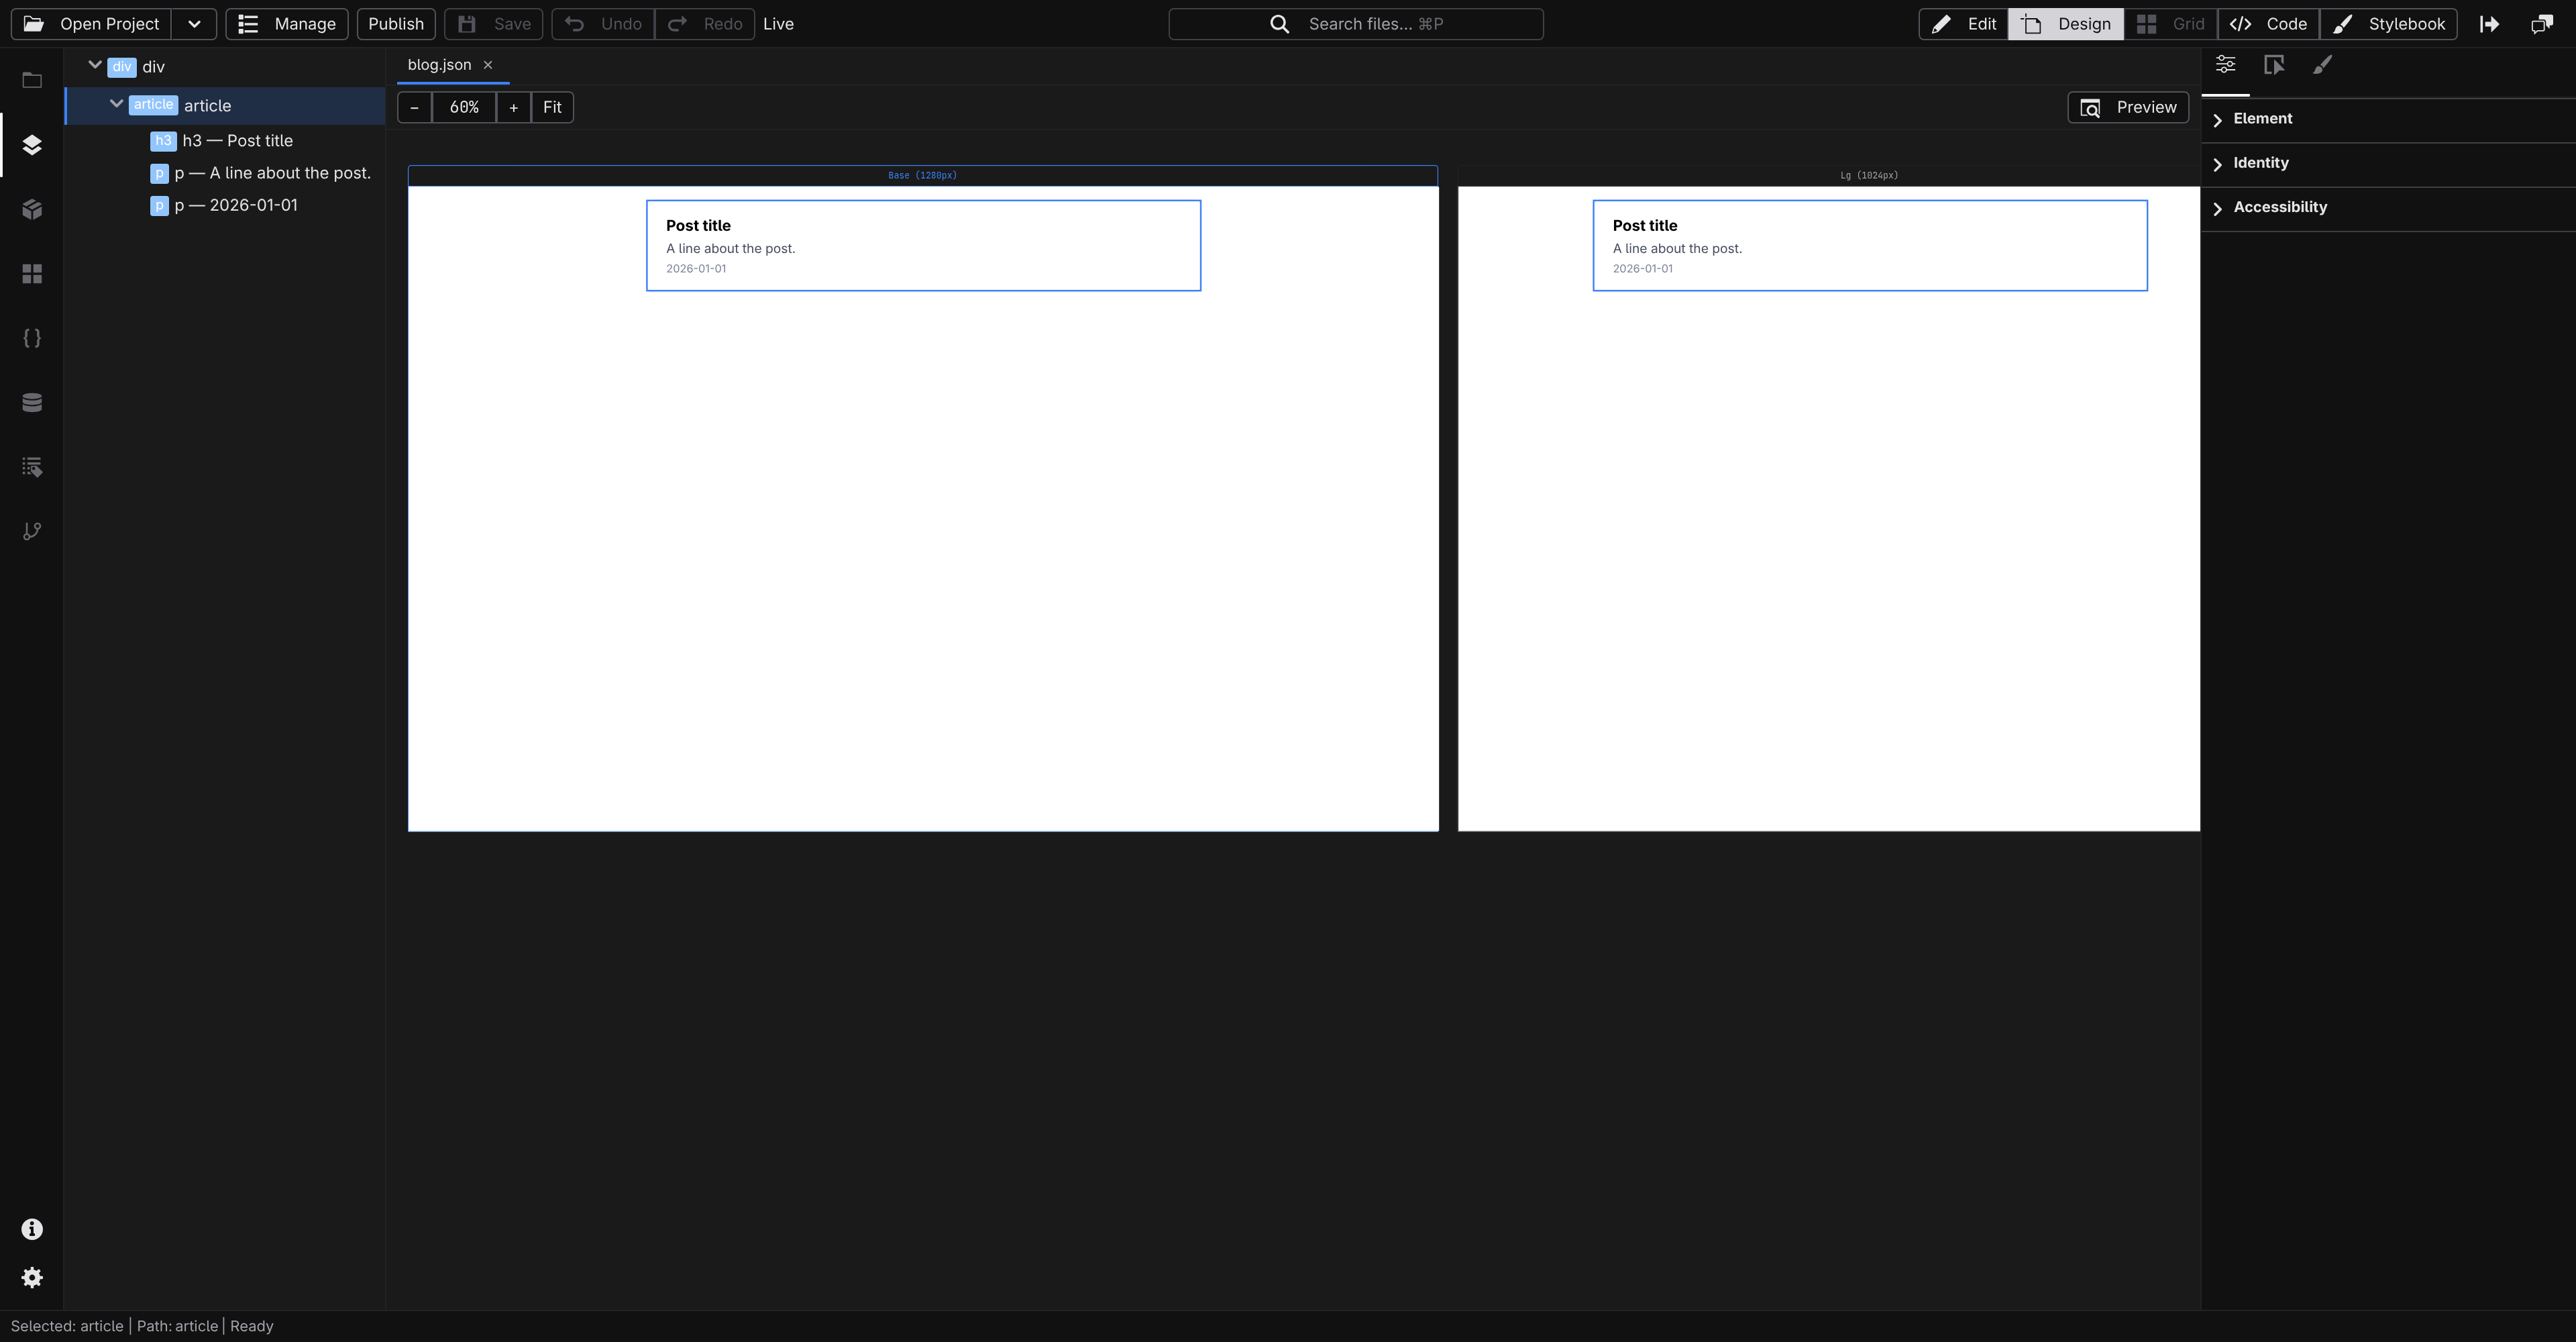Click the article tag badge in tree

tap(153, 105)
